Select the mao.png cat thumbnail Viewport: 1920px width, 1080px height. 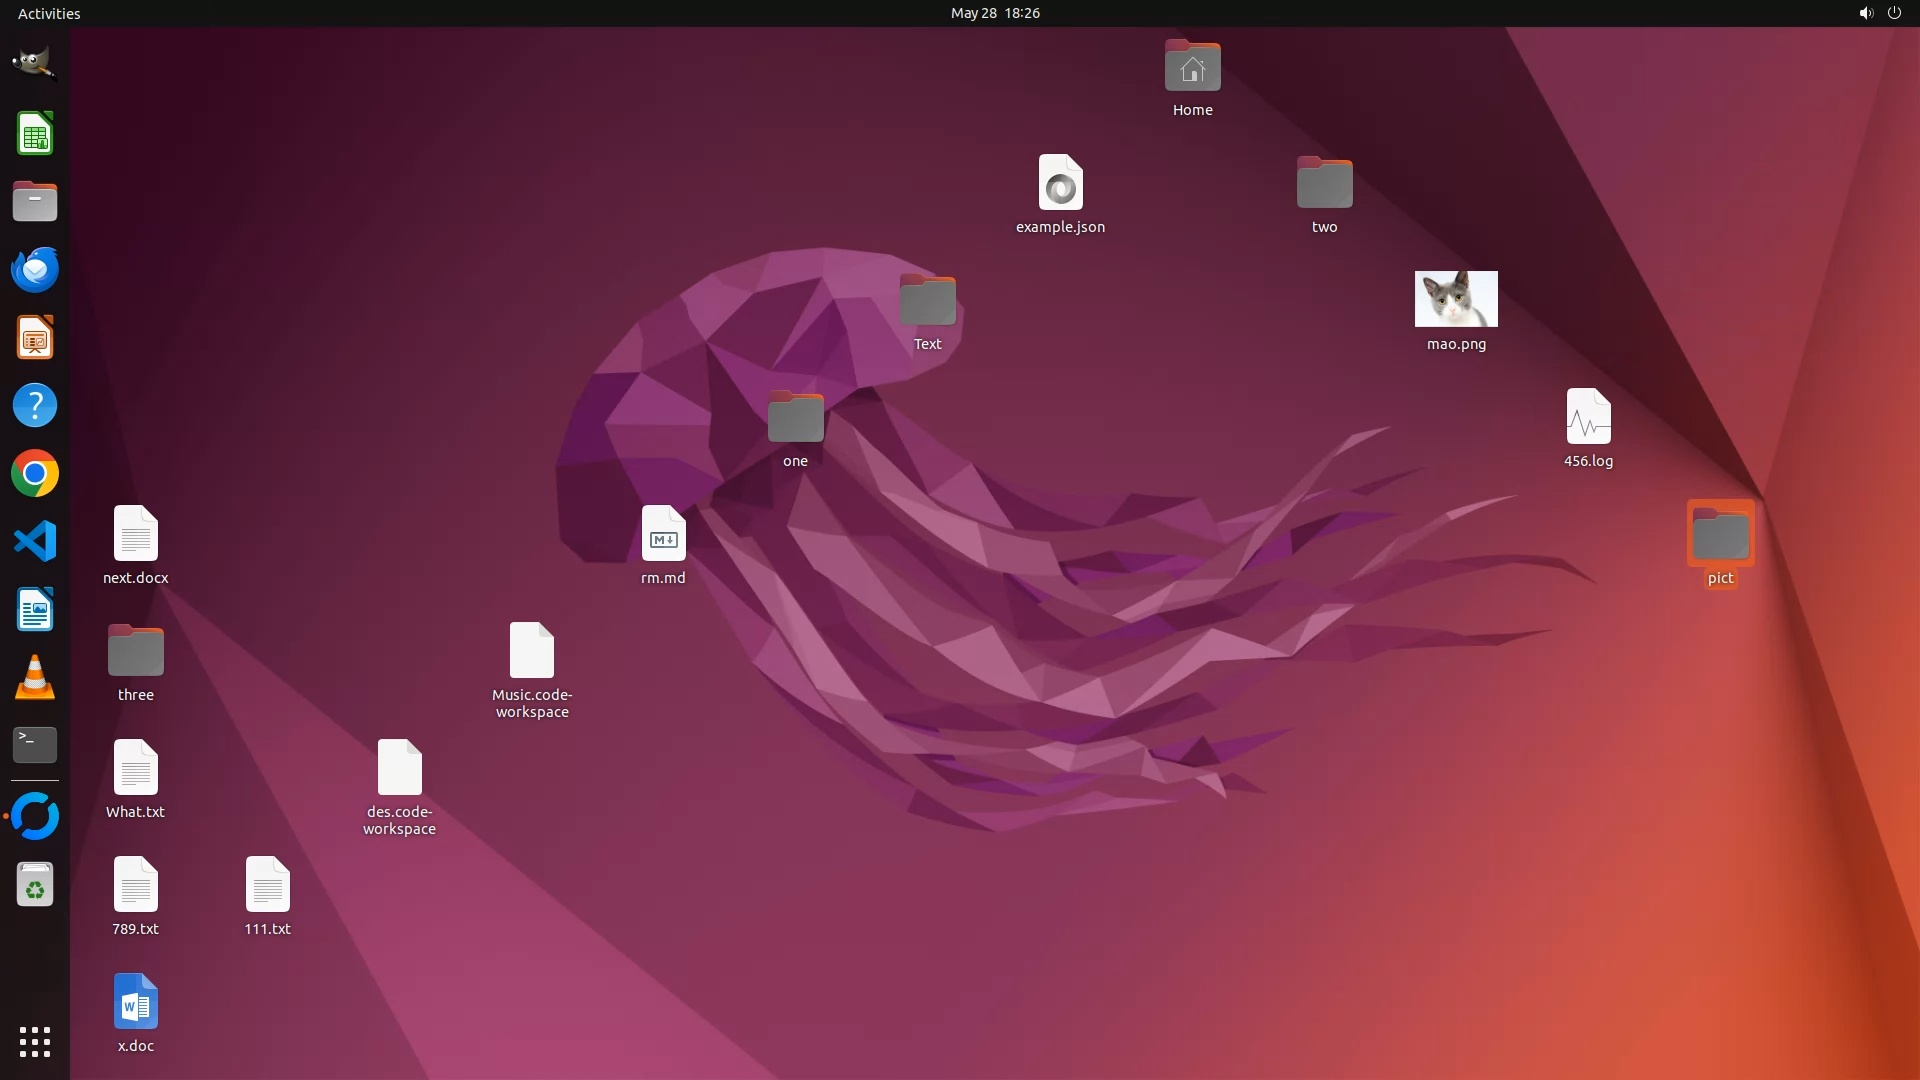(1456, 299)
